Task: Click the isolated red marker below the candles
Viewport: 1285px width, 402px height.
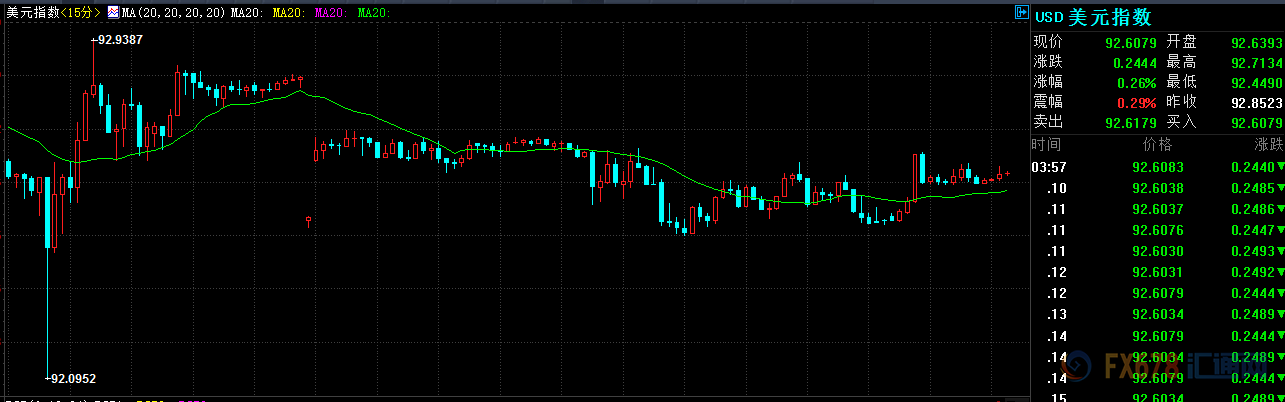Action: pyautogui.click(x=309, y=220)
